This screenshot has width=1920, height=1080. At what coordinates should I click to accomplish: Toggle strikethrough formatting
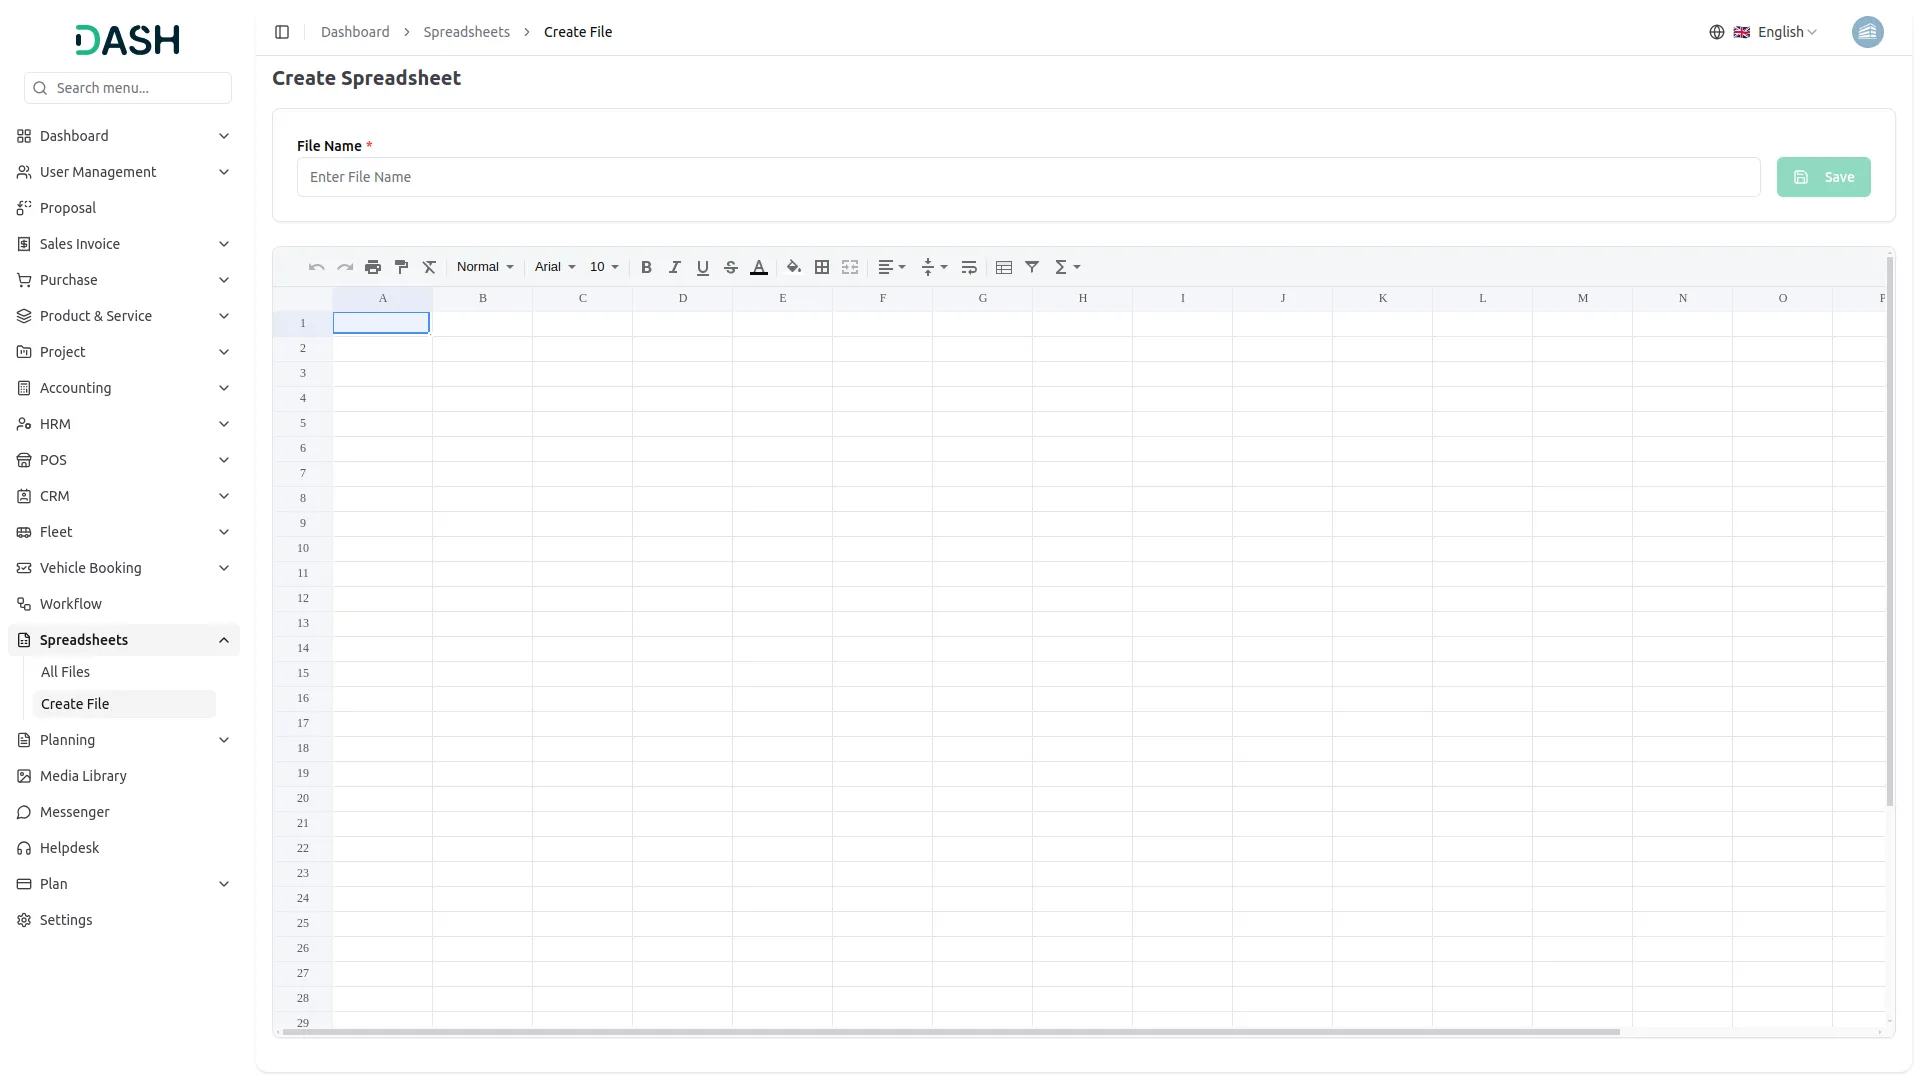coord(730,267)
